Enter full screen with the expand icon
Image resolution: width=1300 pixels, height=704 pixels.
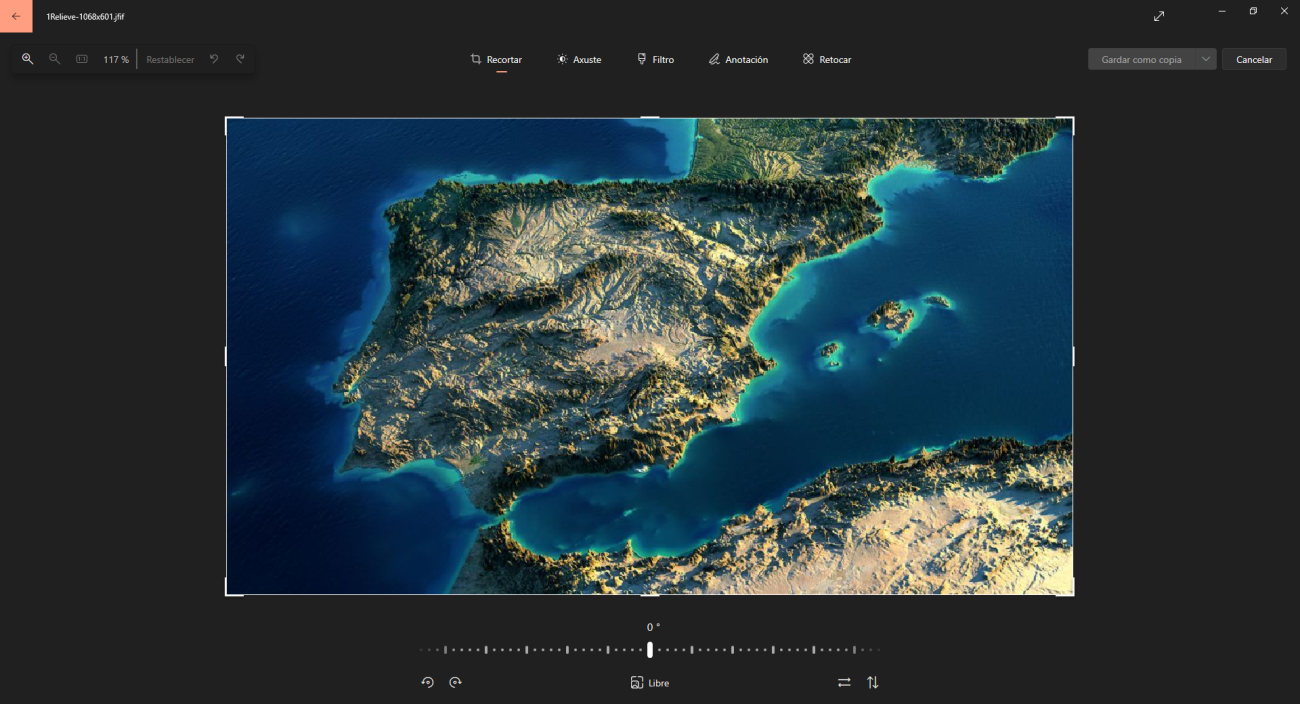pos(1159,16)
